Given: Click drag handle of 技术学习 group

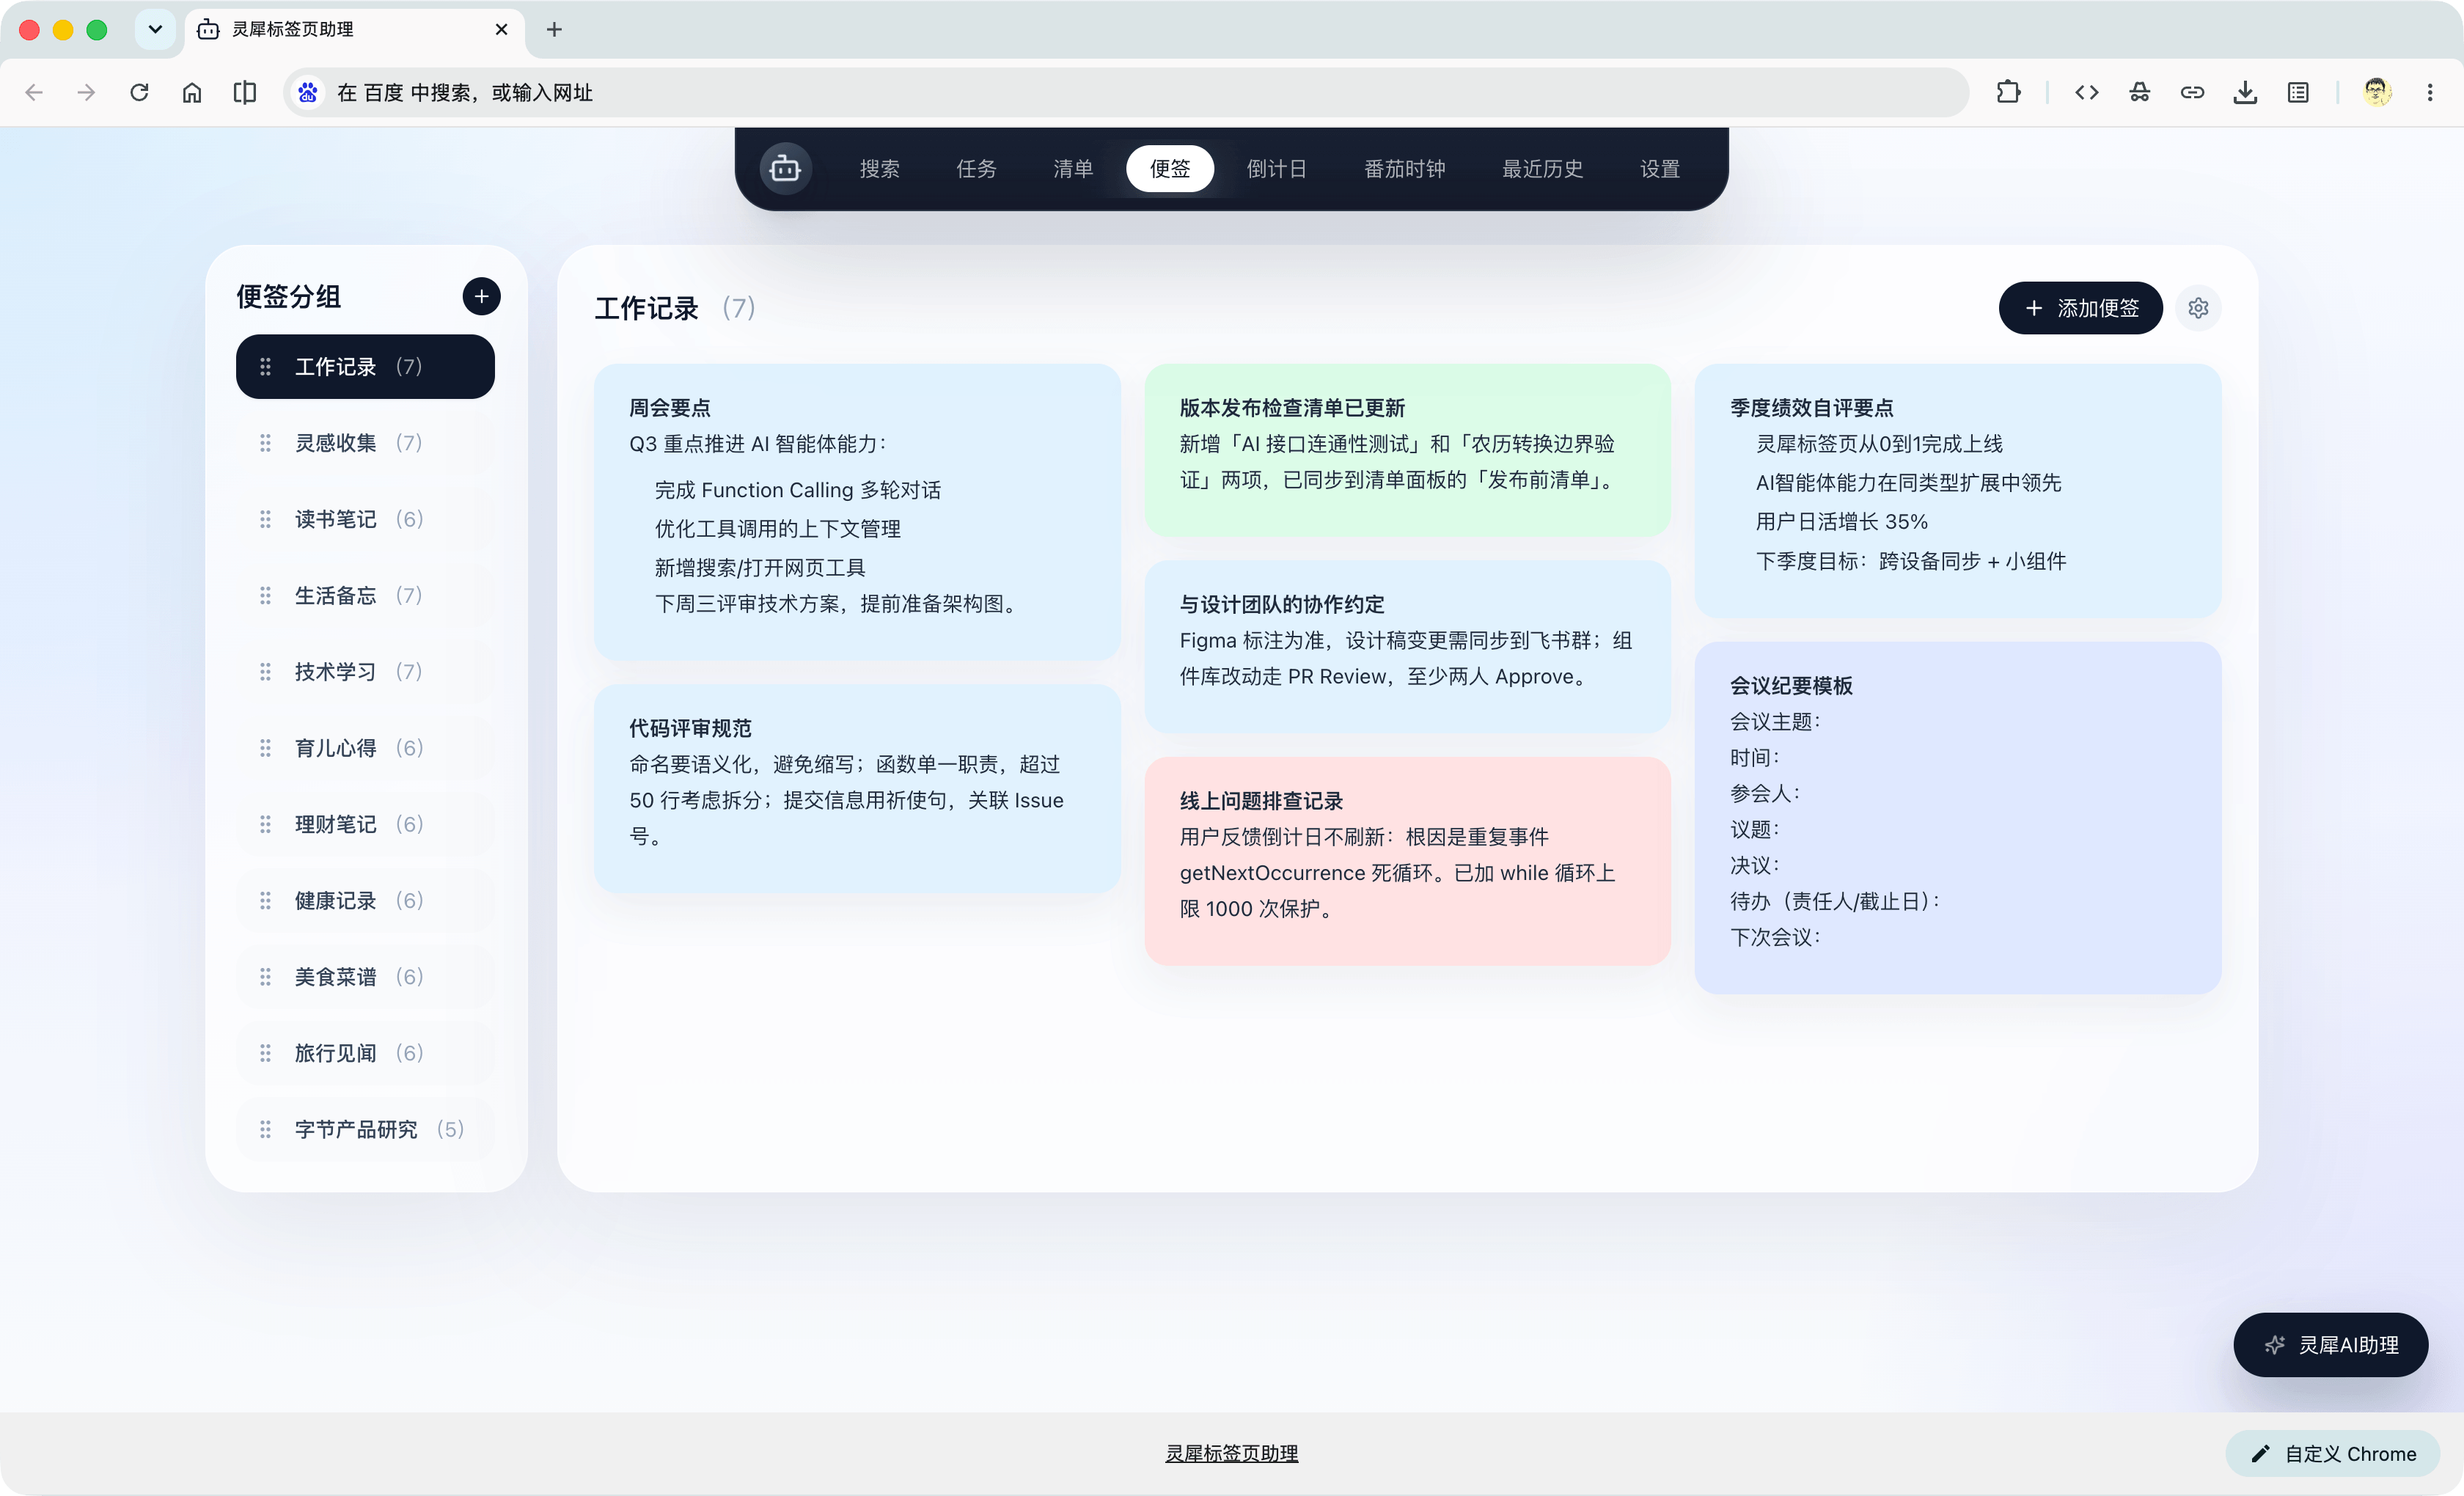Looking at the screenshot, I should (265, 672).
